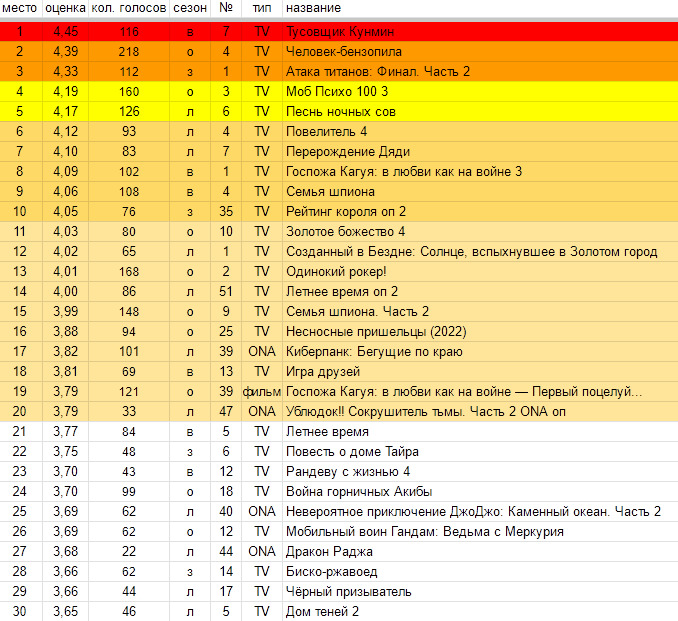The height and width of the screenshot is (621, 678).
Task: Select the number cell 47
Action: tap(226, 412)
